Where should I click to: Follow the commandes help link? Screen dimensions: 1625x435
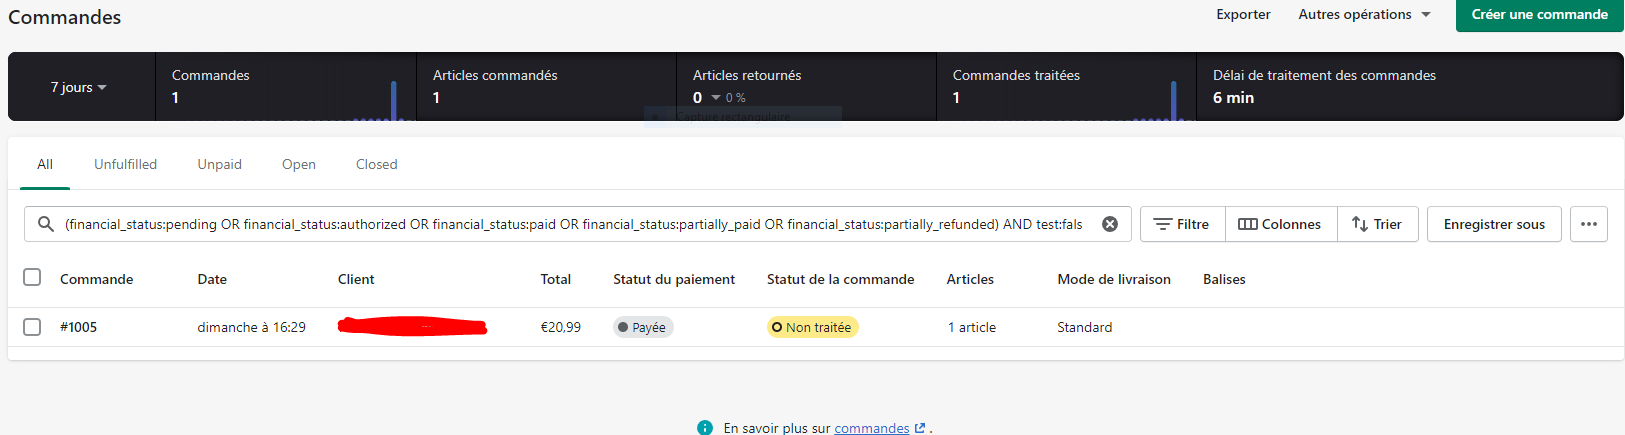(x=872, y=428)
